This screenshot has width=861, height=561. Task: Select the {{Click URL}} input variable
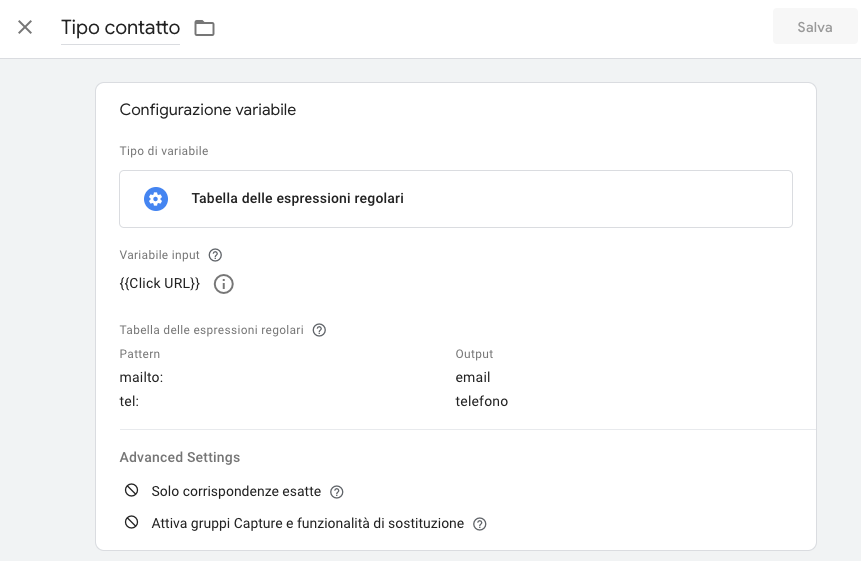160,284
